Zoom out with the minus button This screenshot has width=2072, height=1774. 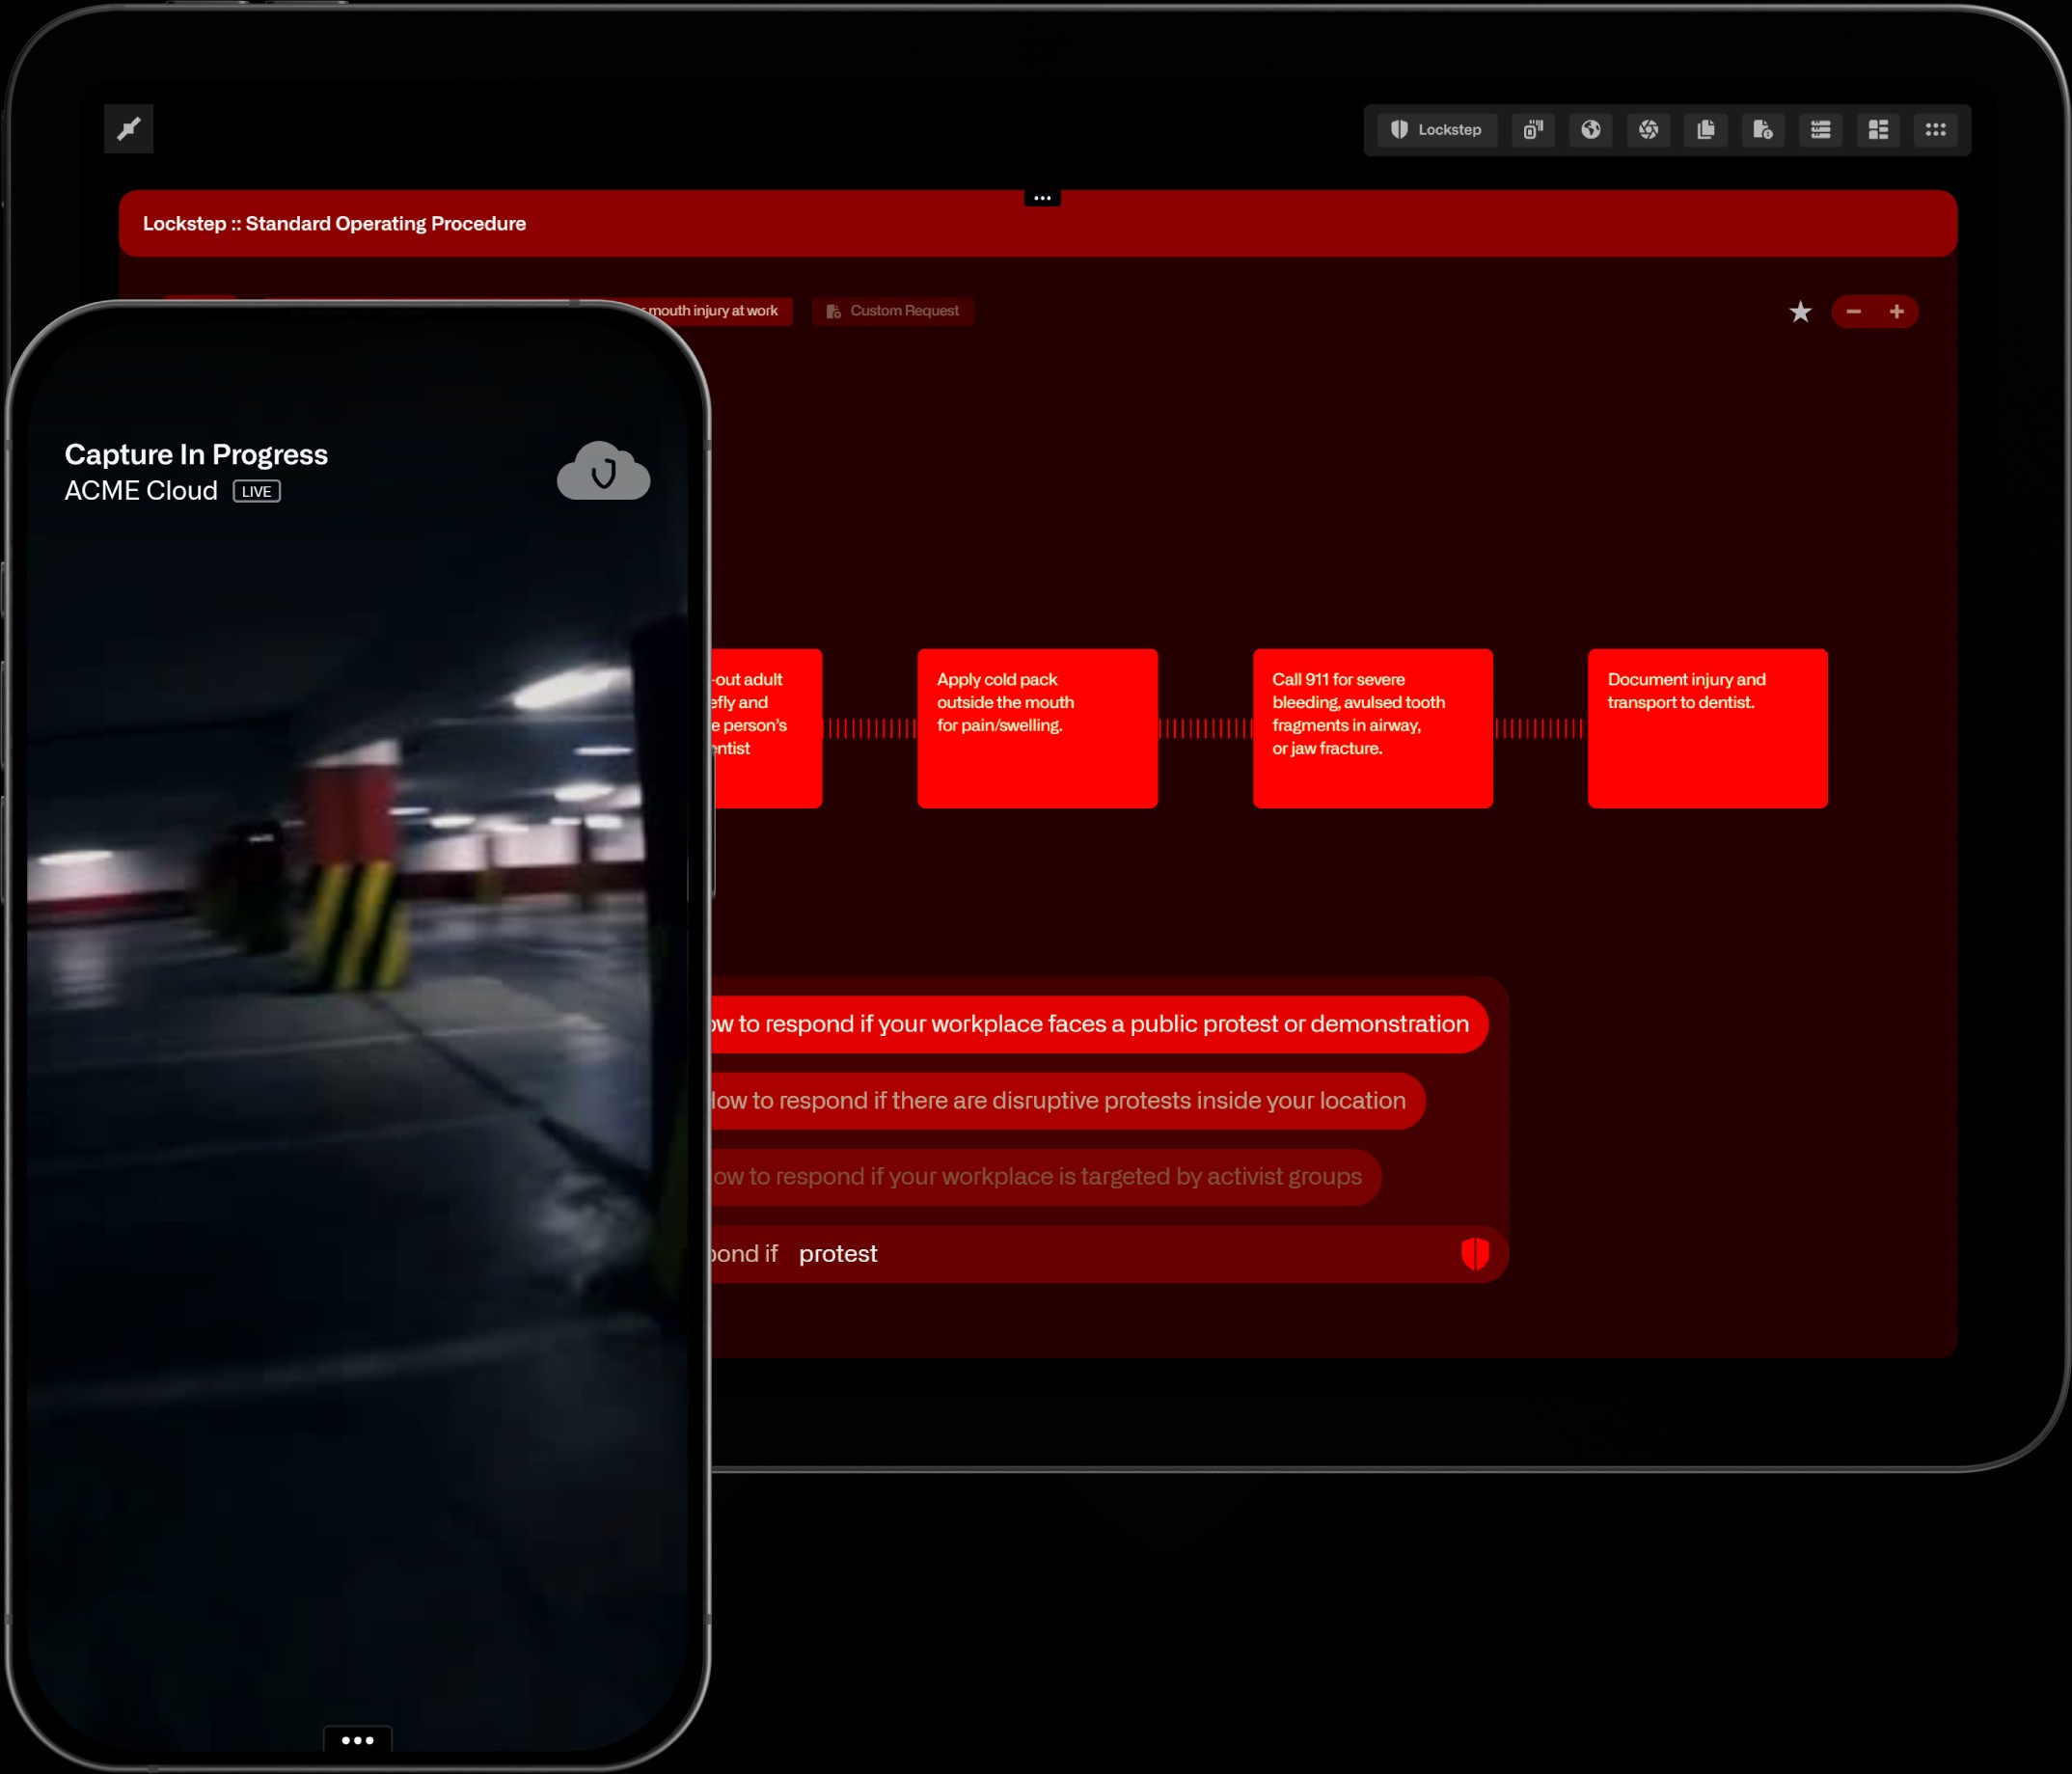coord(1853,312)
